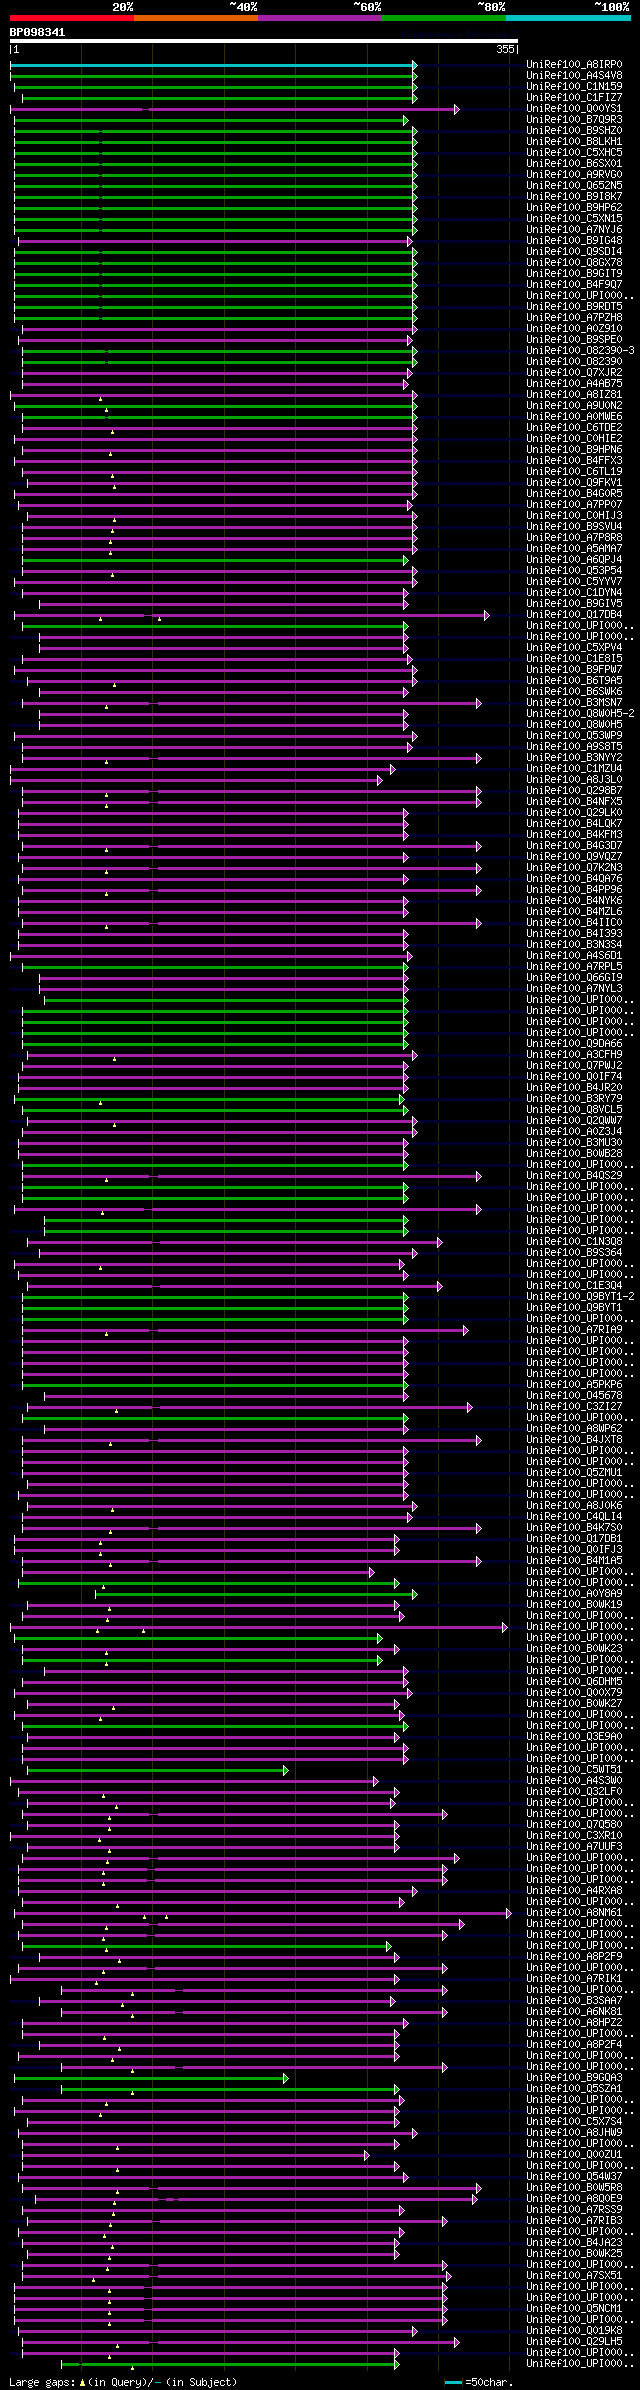640x2390 pixels.
Task: Open hit UniRef100_A4S4V8
Action: [x=574, y=76]
